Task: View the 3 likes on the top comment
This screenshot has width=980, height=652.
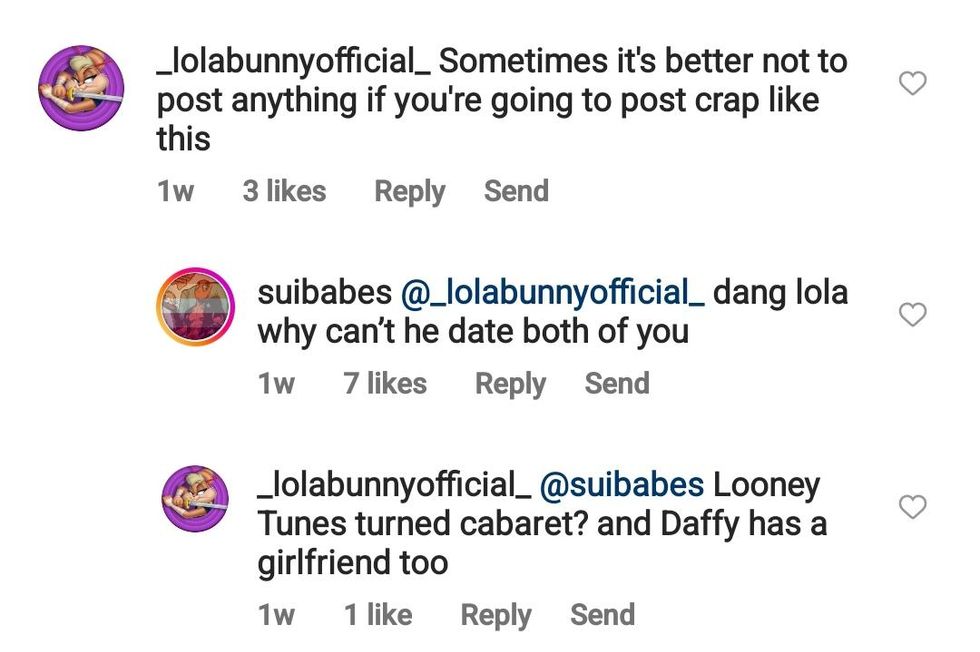Action: pos(284,191)
